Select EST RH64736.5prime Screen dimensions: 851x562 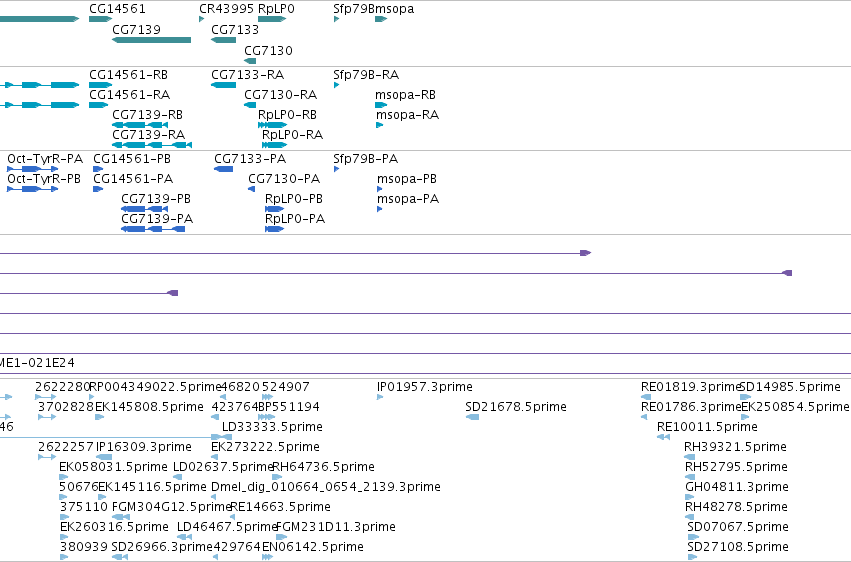click(x=323, y=467)
